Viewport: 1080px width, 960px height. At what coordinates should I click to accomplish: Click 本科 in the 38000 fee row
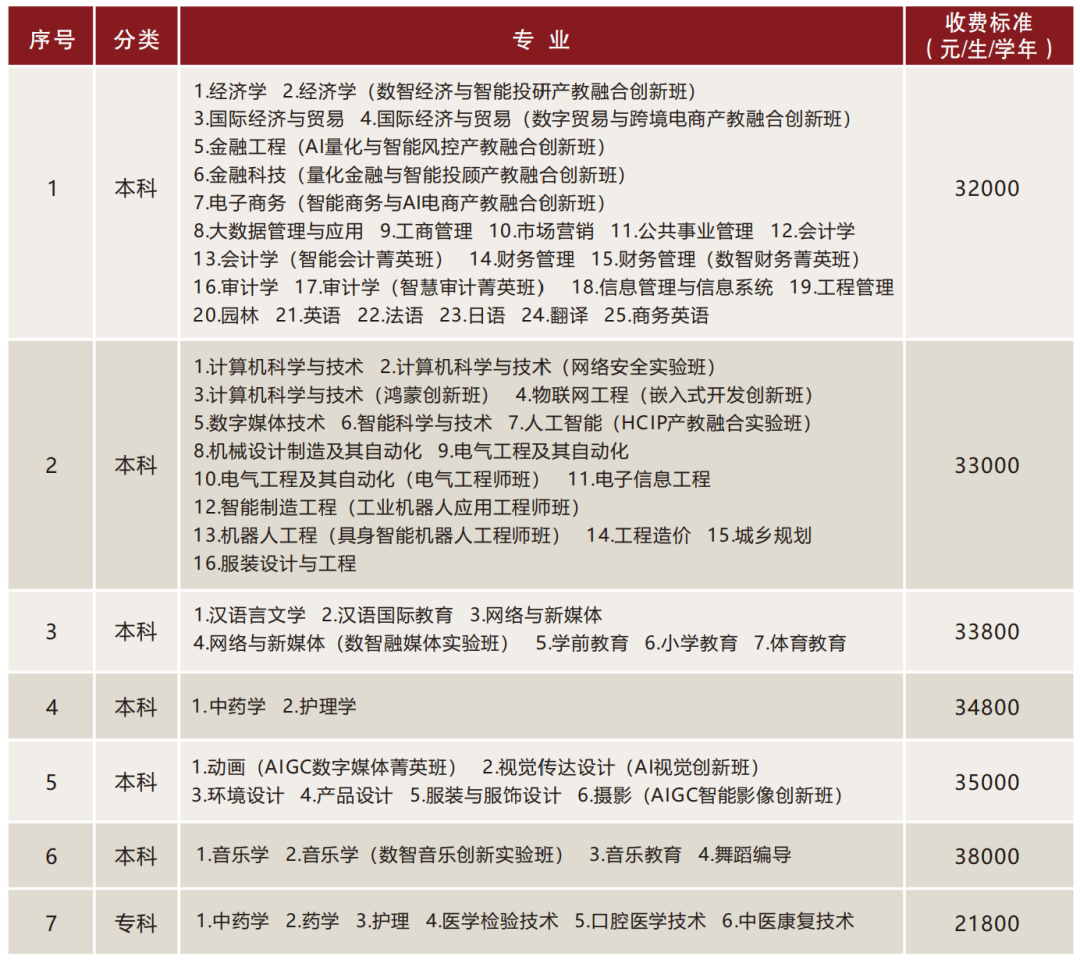[136, 856]
